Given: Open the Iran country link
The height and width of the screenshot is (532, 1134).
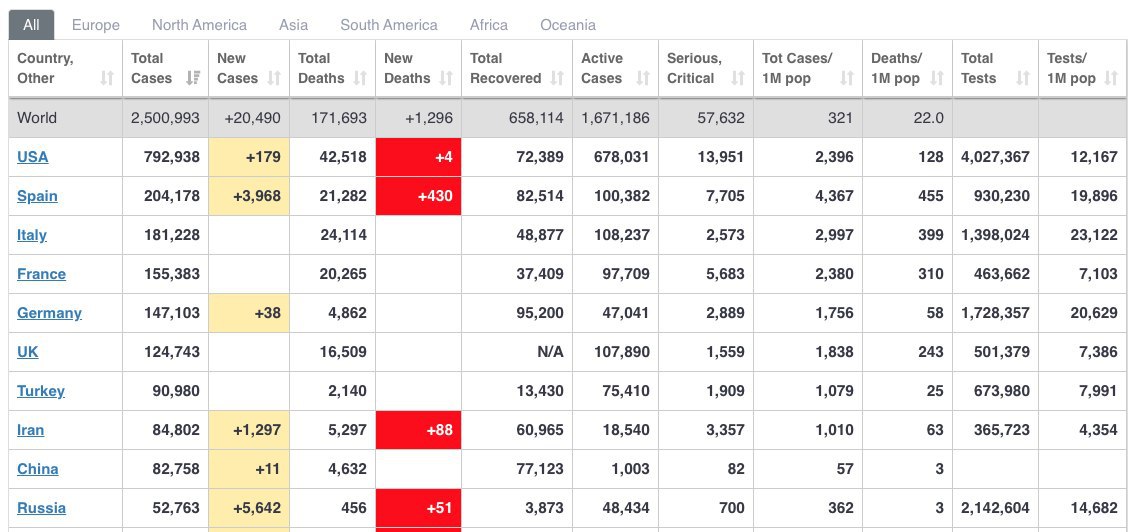Looking at the screenshot, I should pos(30,430).
